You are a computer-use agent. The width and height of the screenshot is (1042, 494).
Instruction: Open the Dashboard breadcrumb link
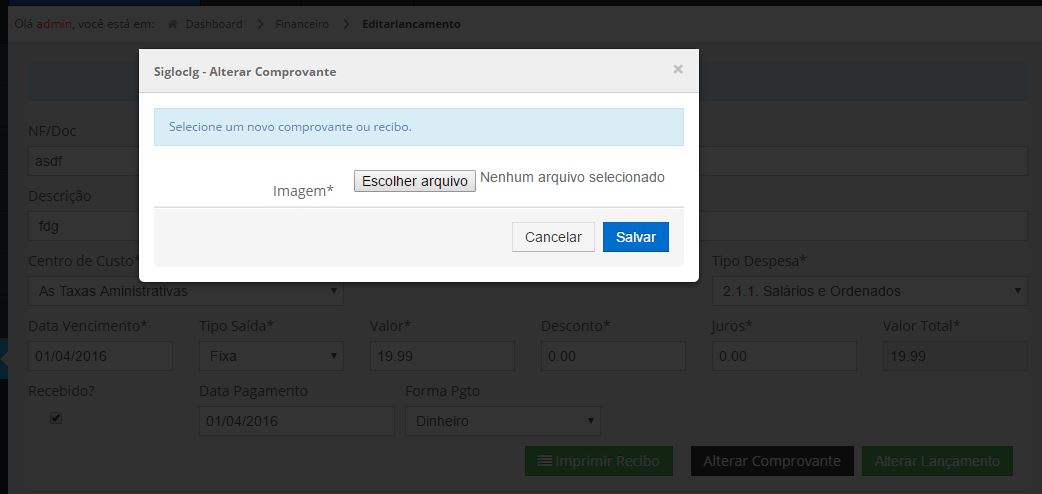[x=213, y=25]
